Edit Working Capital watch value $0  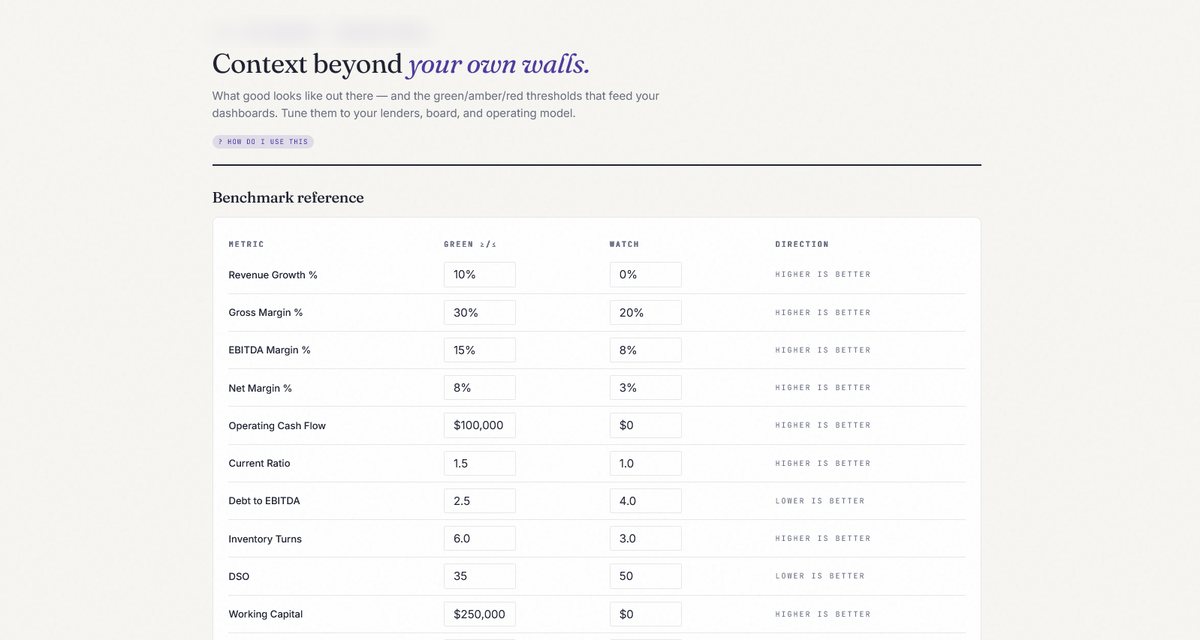point(646,615)
